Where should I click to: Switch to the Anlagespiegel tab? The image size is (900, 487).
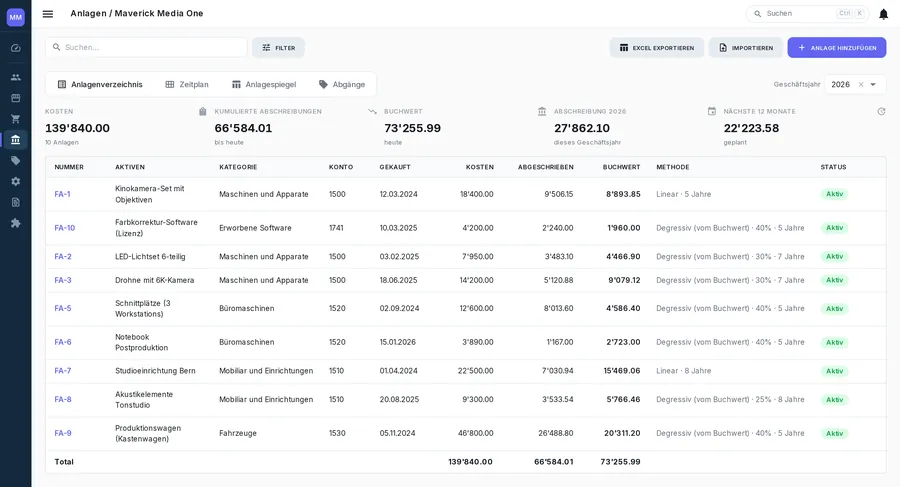[264, 84]
